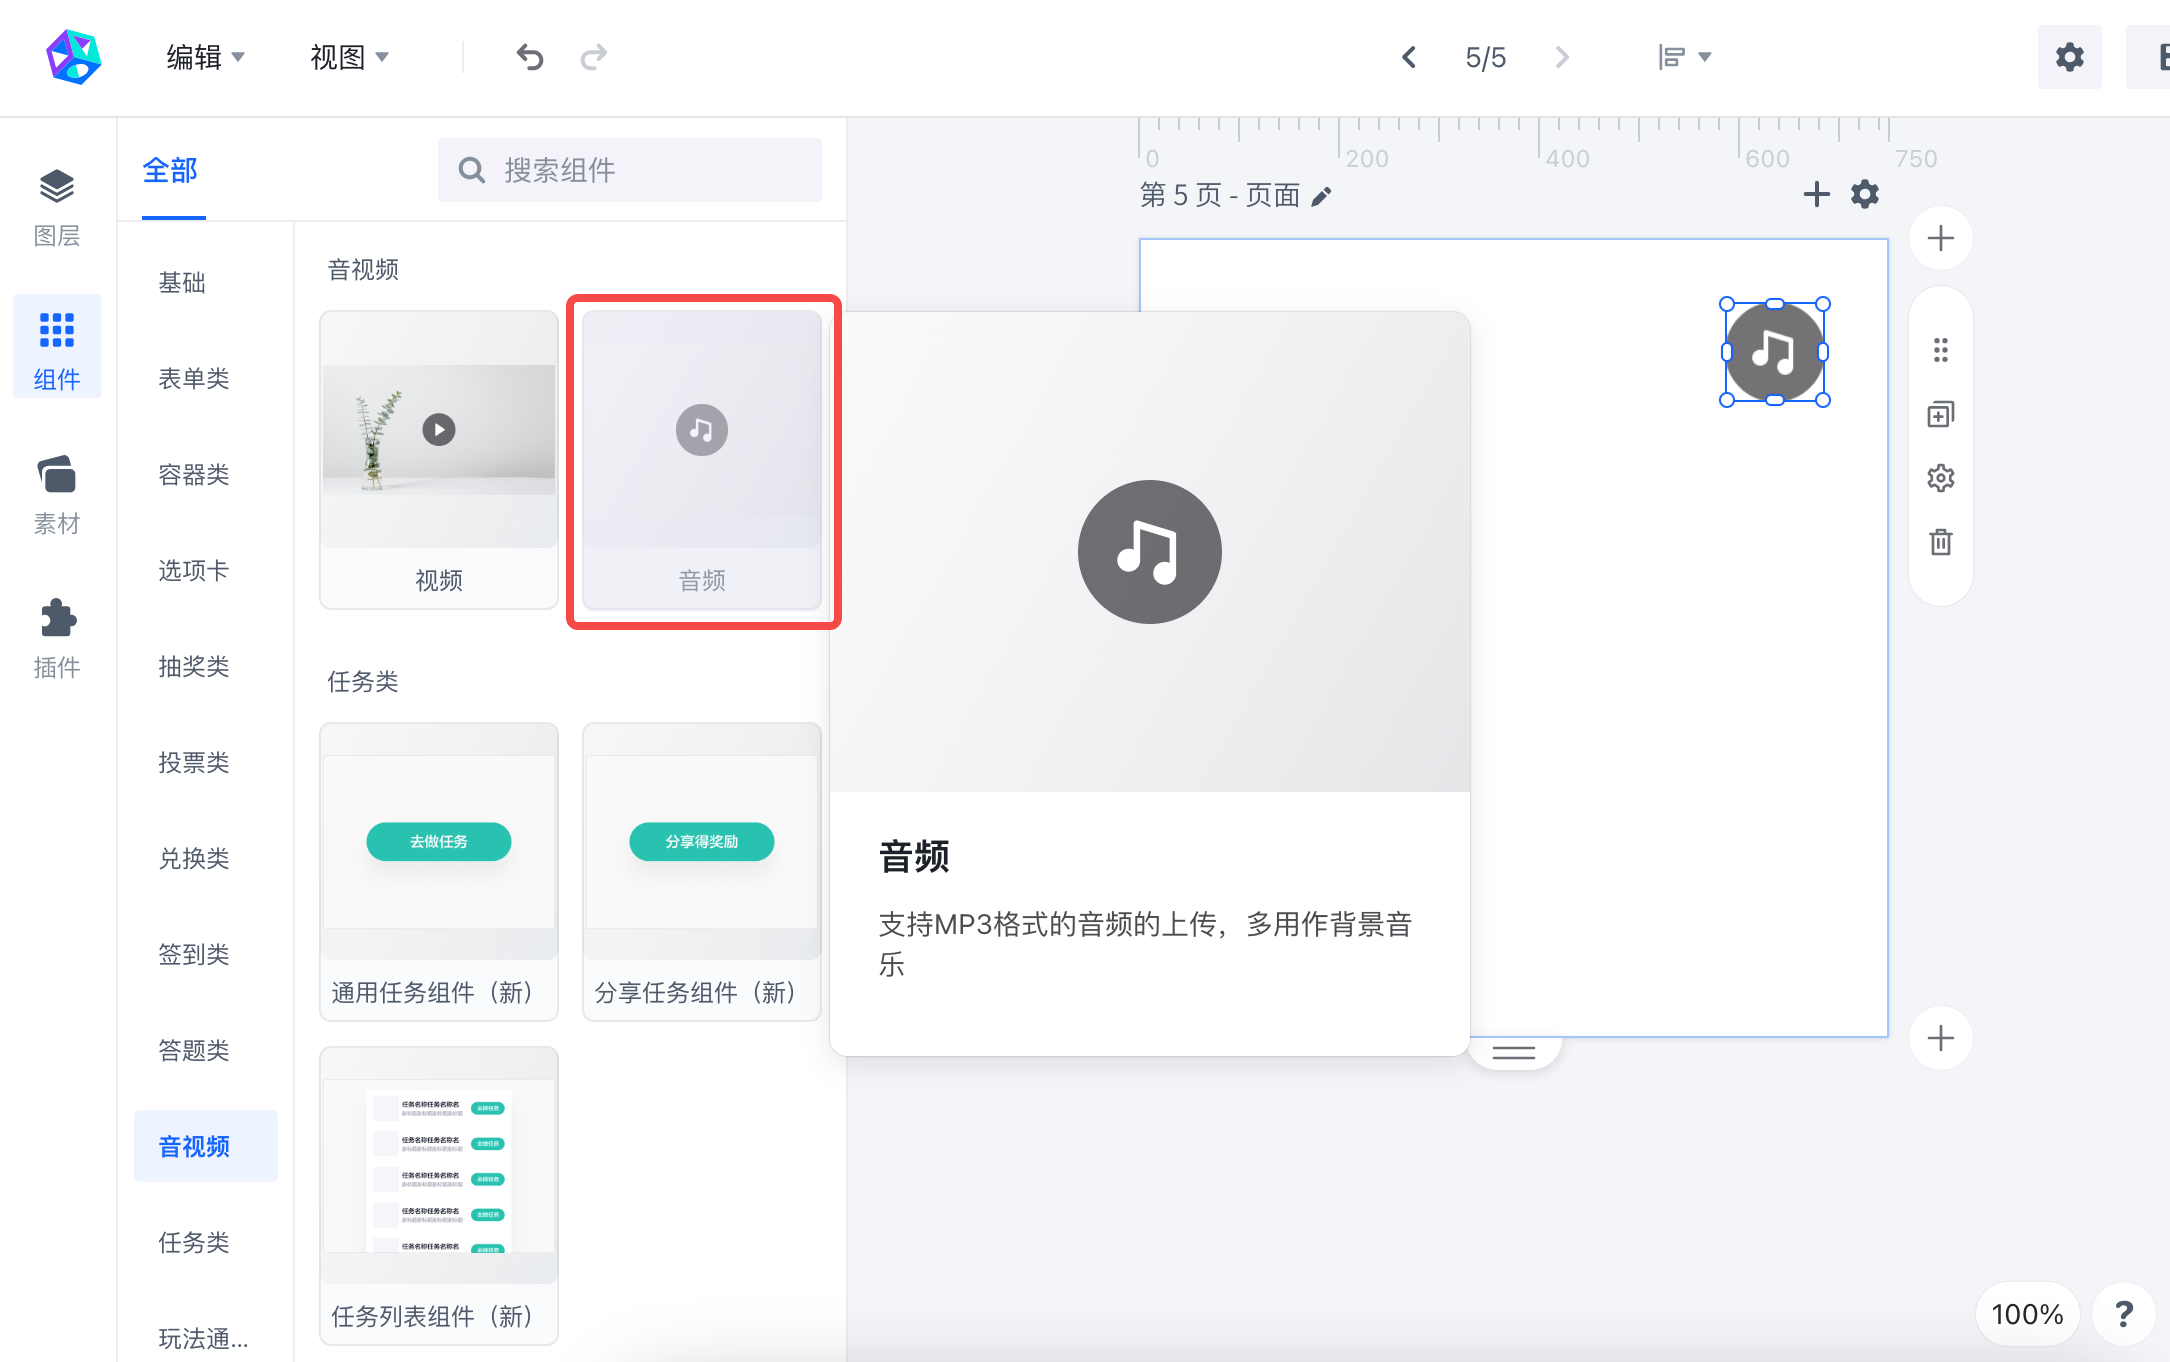Click the undo arrow icon
The width and height of the screenshot is (2170, 1362).
click(530, 57)
